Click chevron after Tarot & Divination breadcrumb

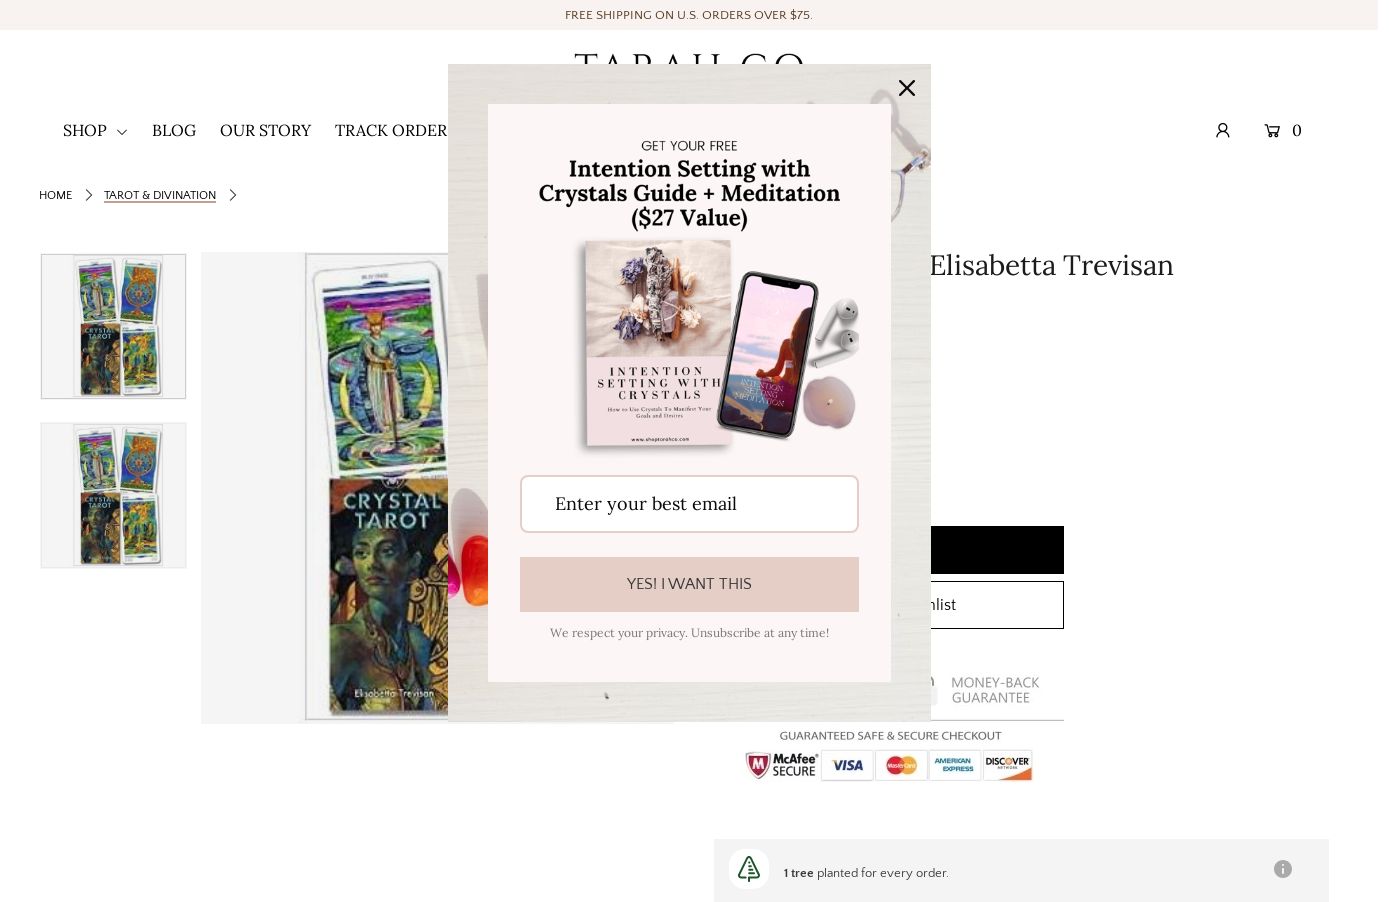point(232,195)
